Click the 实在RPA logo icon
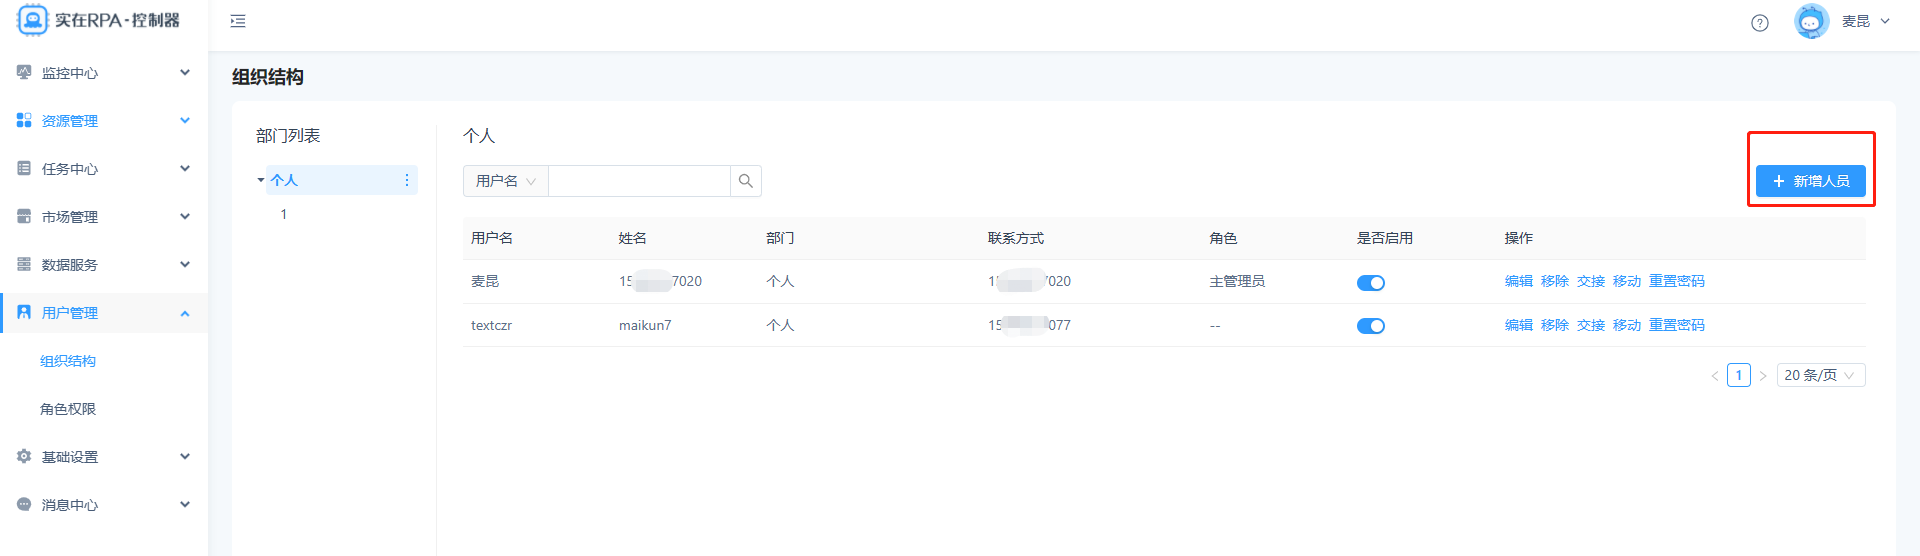The image size is (1920, 556). (x=32, y=20)
